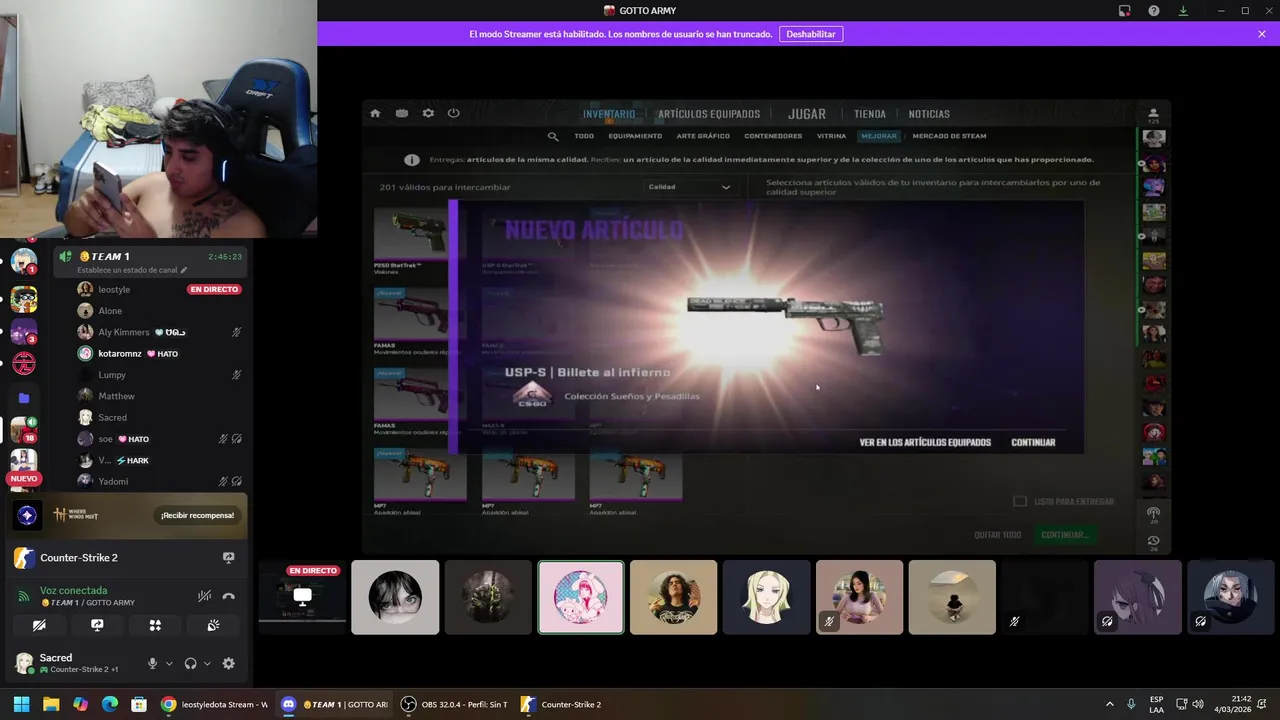Click the CS2 inventory crate icon in top bar
This screenshot has height=720, width=1280.
pyautogui.click(x=401, y=113)
